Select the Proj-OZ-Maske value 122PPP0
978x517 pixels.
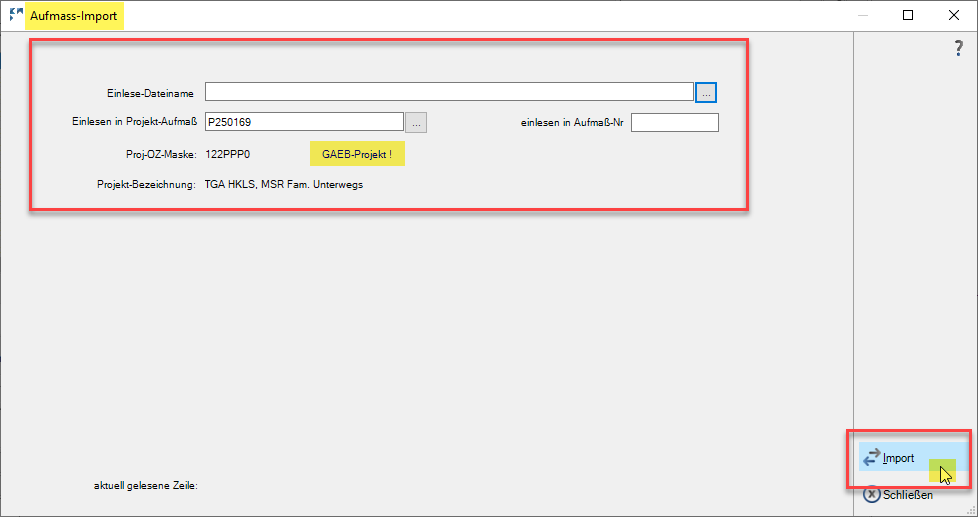228,154
